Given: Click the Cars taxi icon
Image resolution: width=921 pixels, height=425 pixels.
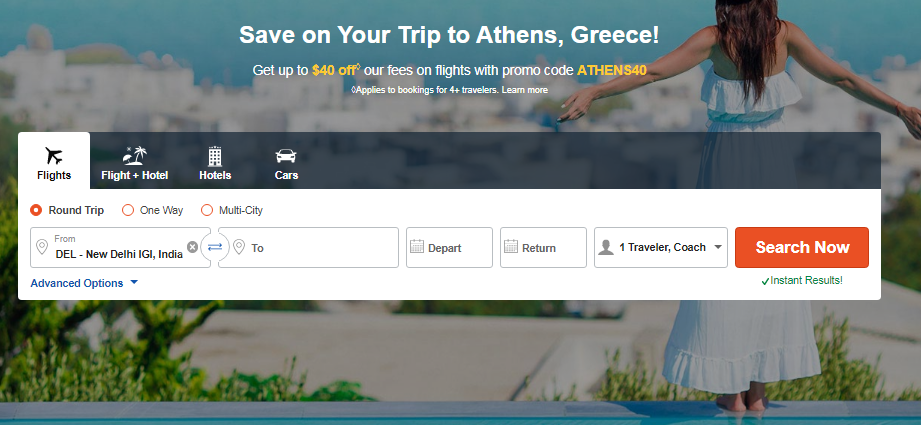Looking at the screenshot, I should [286, 156].
